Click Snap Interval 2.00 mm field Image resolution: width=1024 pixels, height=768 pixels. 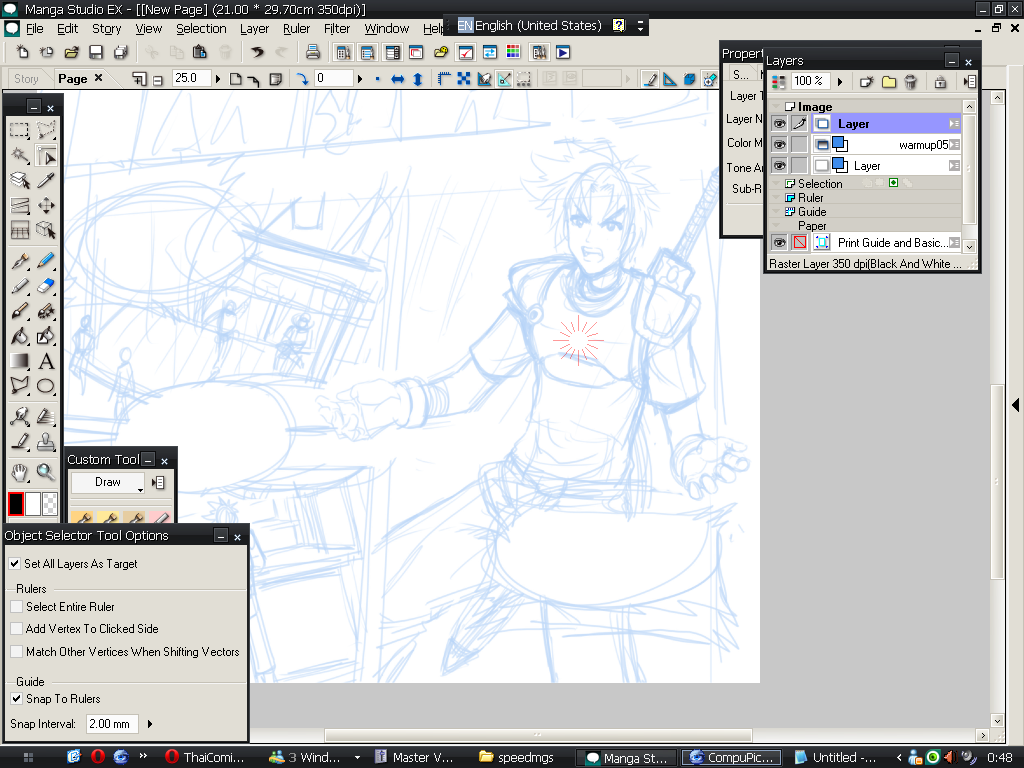pos(112,724)
